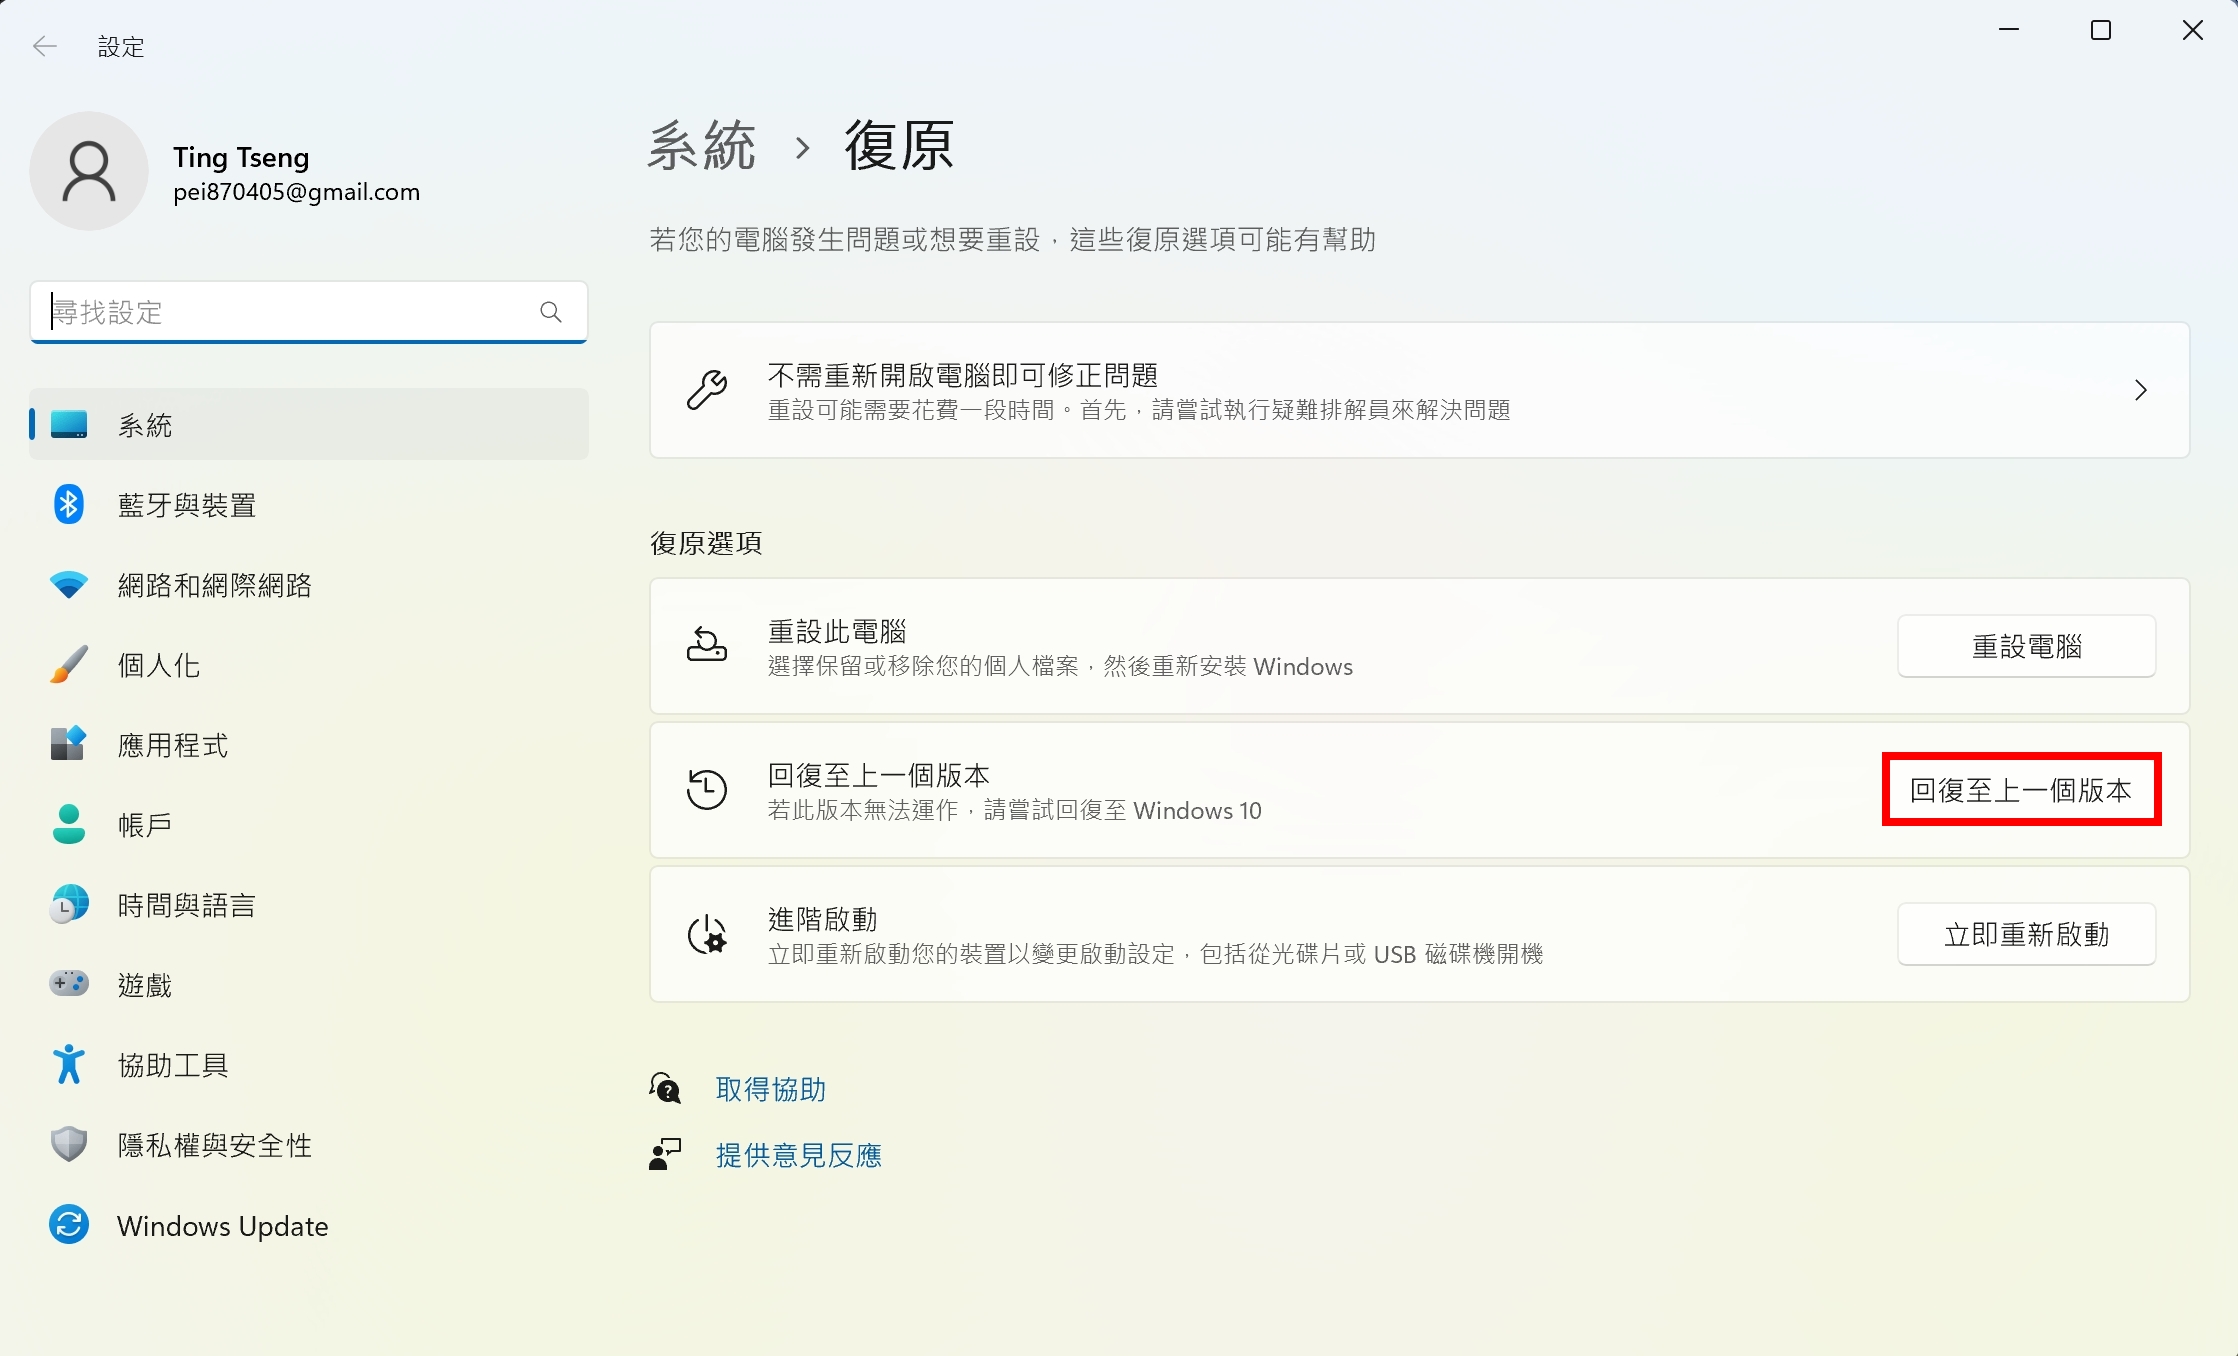The width and height of the screenshot is (2238, 1356).
Task: Close the settings window
Action: (x=2192, y=30)
